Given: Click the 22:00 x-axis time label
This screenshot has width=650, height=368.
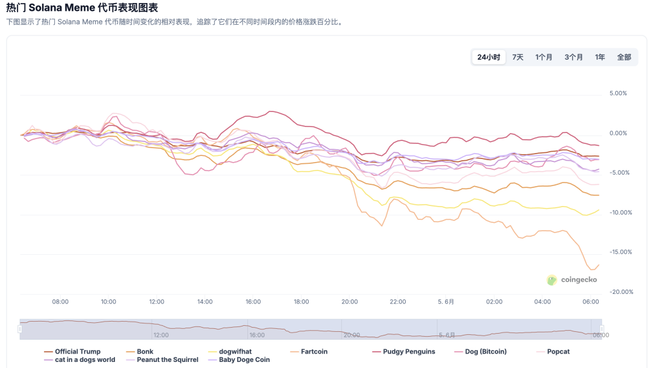Looking at the screenshot, I should [398, 302].
